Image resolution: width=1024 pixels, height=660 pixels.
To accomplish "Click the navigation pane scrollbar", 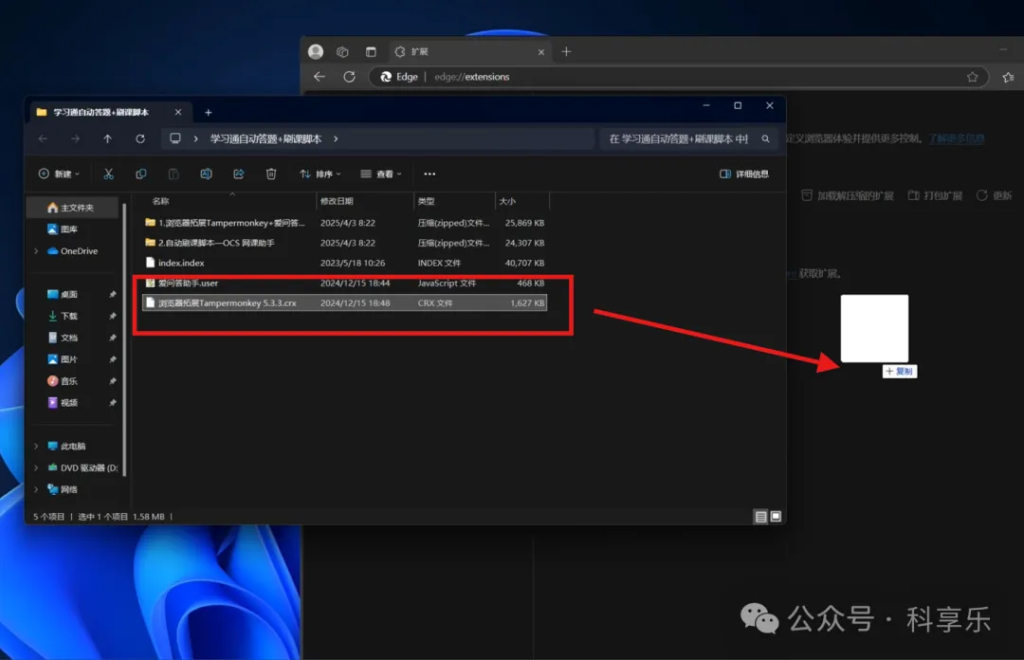I will click(x=124, y=339).
